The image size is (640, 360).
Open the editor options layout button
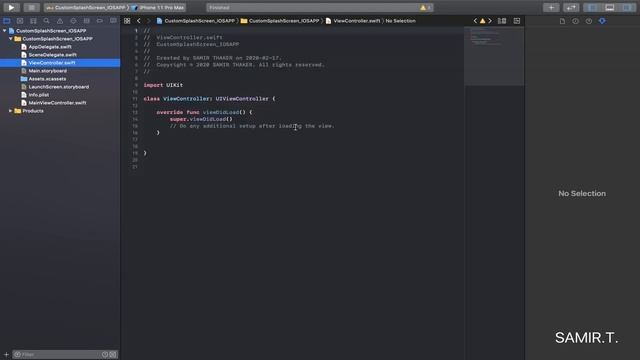[502, 21]
